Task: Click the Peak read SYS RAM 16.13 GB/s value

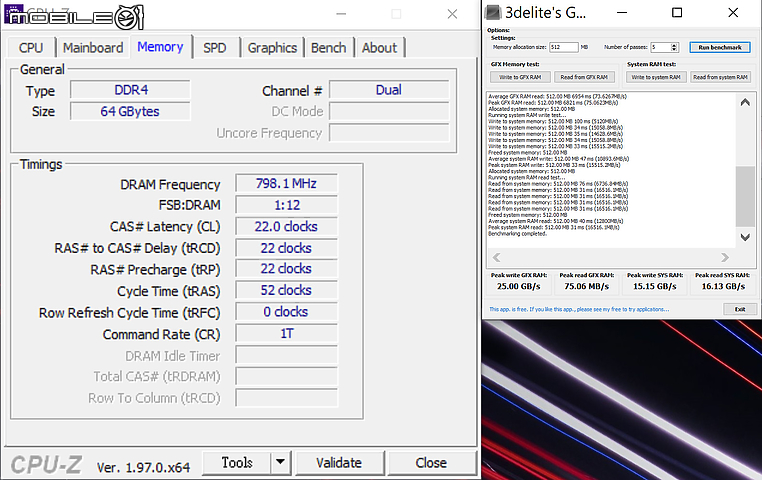Action: click(723, 286)
